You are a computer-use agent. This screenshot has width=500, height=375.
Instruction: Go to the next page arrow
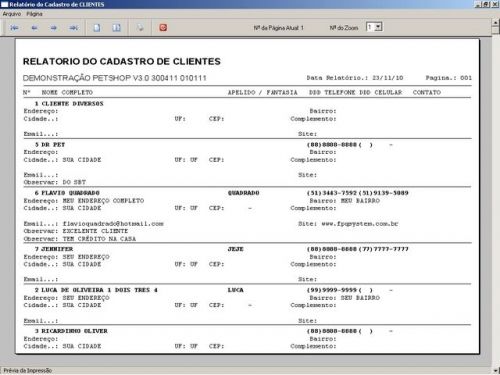tap(54, 28)
